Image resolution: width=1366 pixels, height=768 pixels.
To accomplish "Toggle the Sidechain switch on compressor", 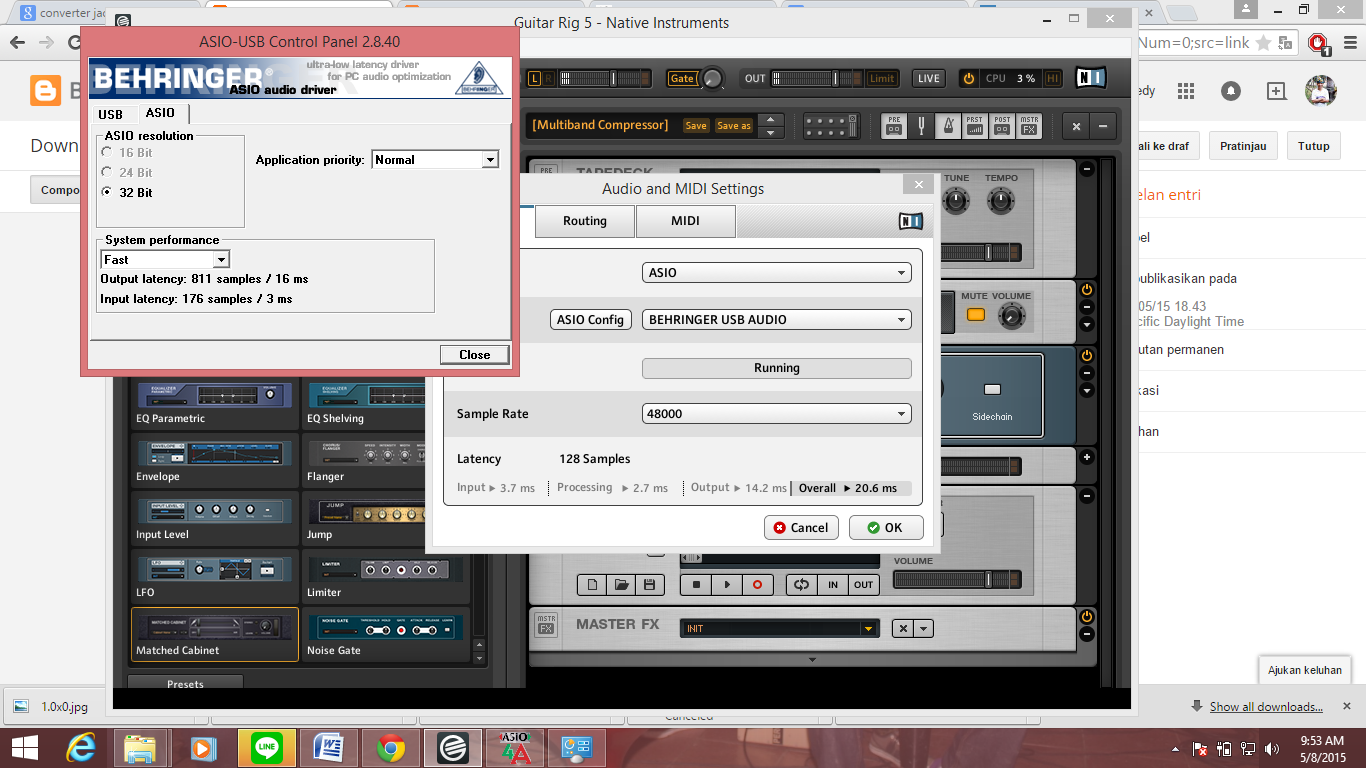I will click(x=992, y=389).
